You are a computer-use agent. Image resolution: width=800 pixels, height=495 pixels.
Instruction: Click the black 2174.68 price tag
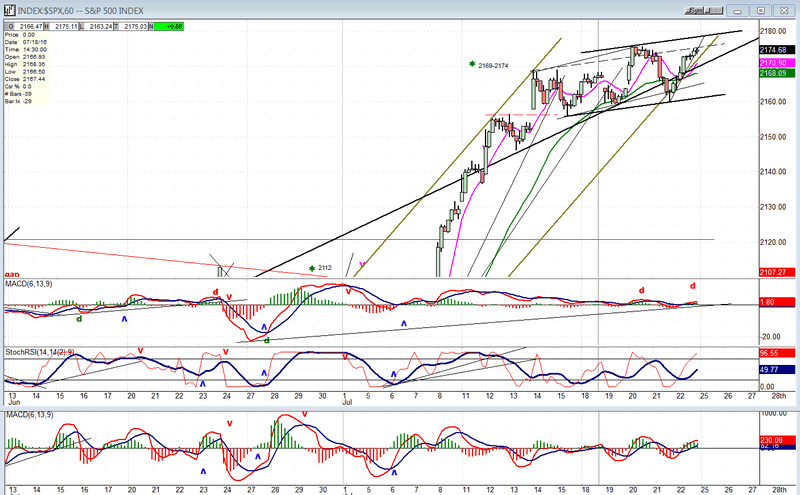[x=775, y=50]
